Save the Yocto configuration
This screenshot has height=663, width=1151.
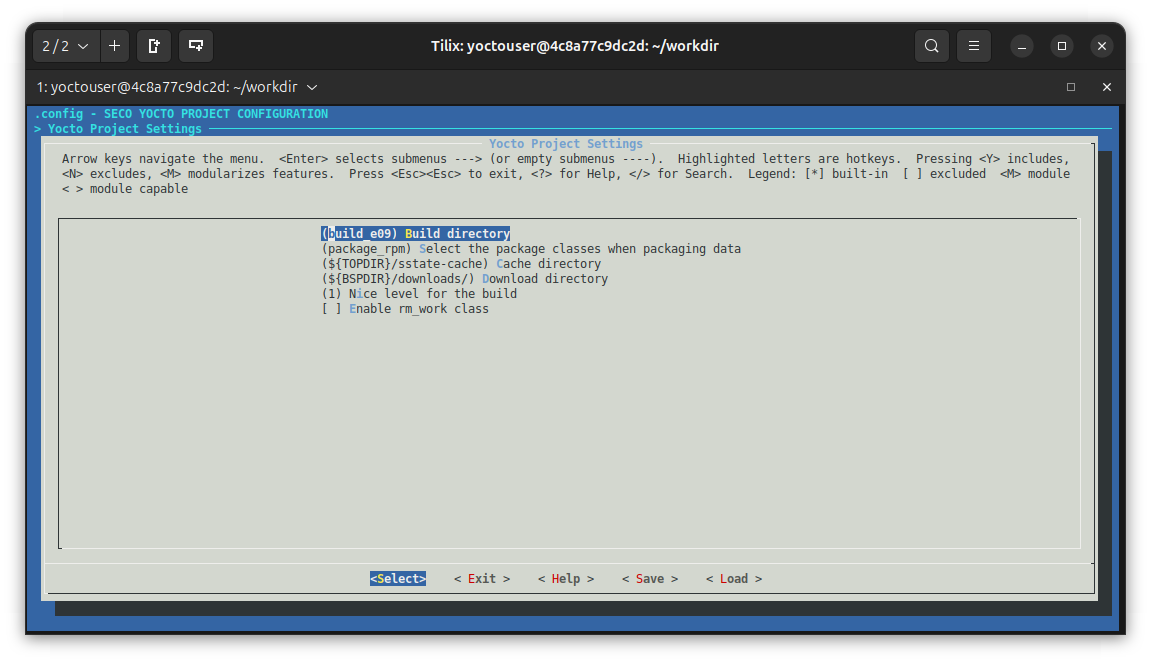(x=649, y=578)
